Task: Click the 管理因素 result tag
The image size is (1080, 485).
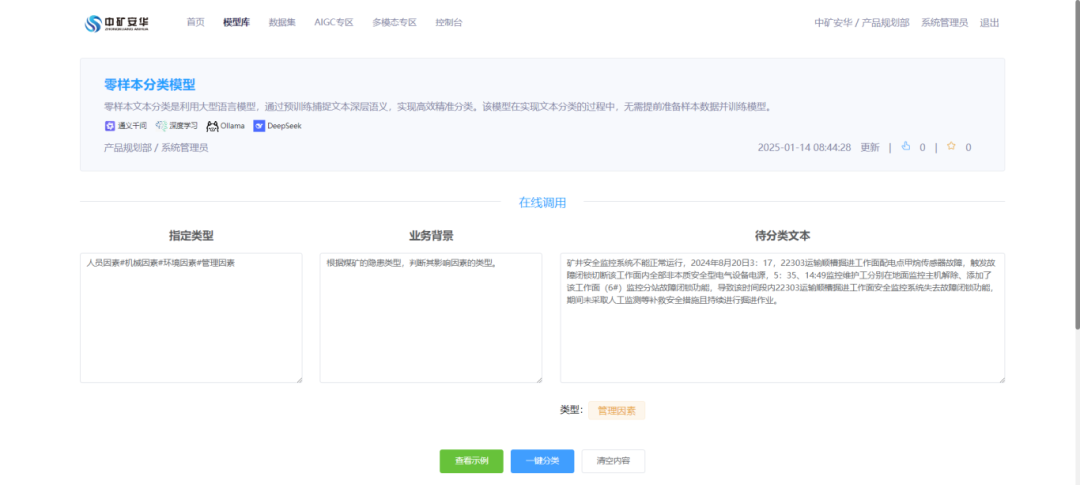Action: [x=616, y=411]
